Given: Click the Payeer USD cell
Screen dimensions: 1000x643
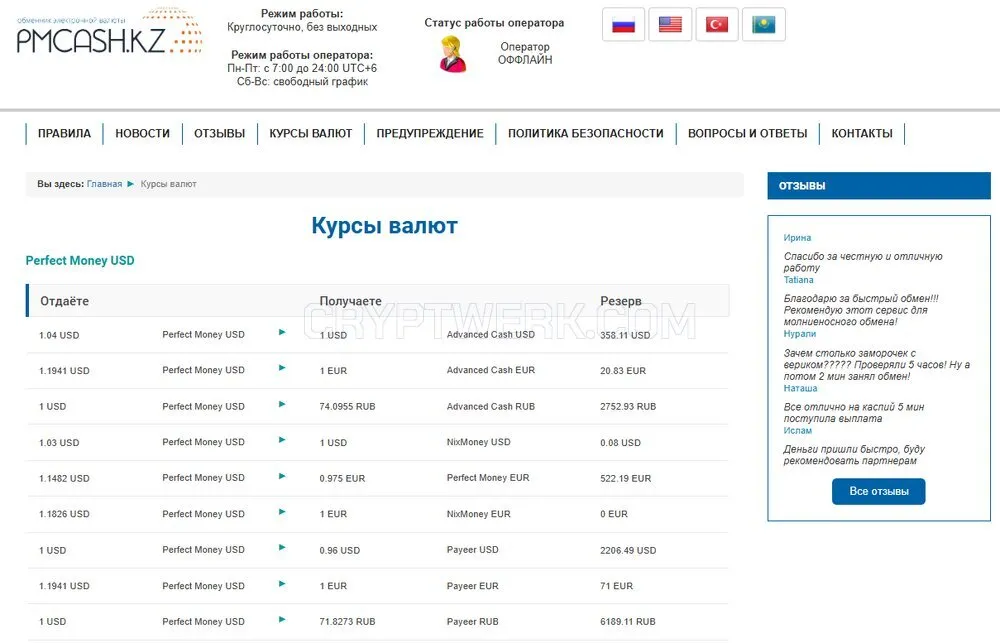Looking at the screenshot, I should tap(473, 550).
